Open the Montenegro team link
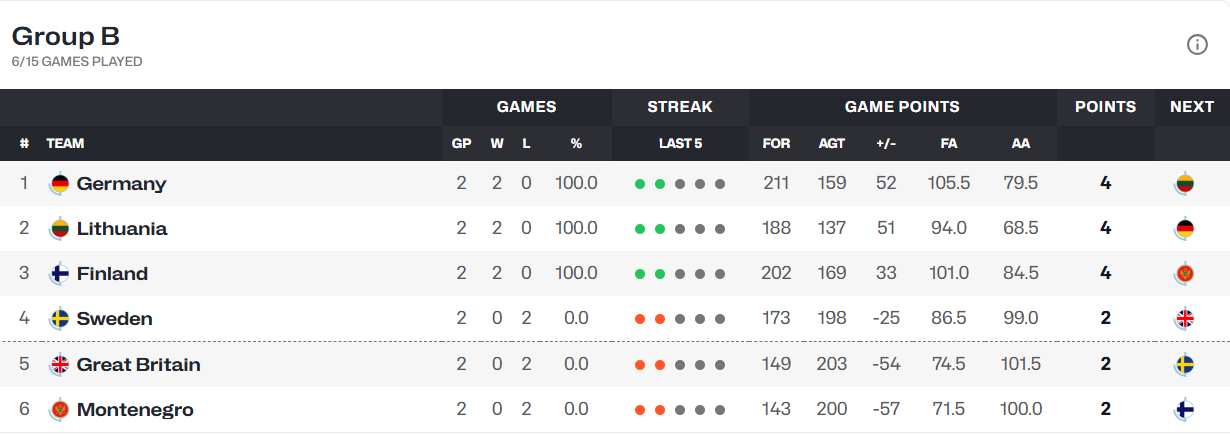 coord(135,410)
